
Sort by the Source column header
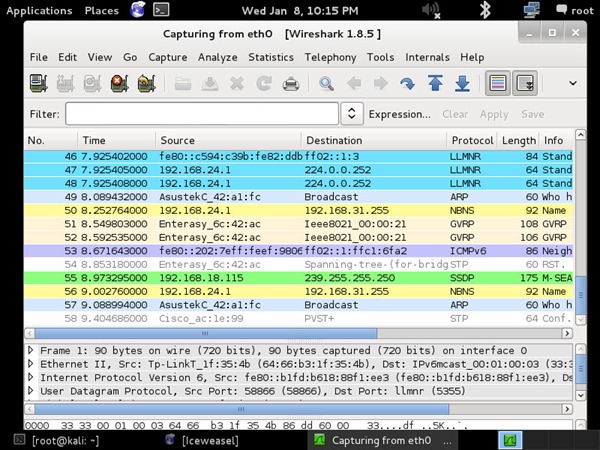(x=228, y=140)
